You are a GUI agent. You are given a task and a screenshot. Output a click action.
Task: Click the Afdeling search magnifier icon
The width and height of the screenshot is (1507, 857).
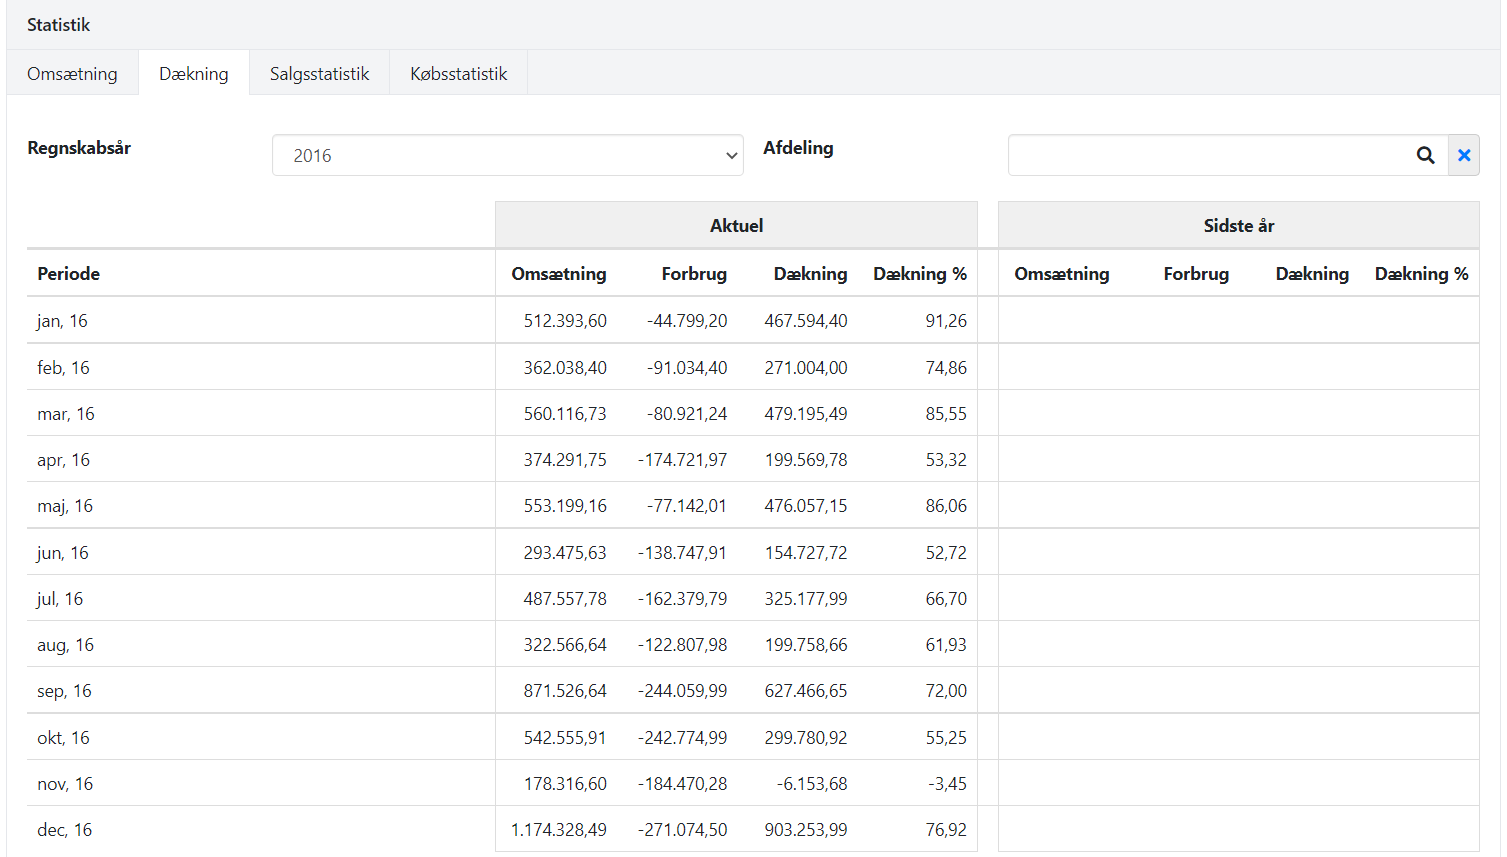pos(1425,155)
